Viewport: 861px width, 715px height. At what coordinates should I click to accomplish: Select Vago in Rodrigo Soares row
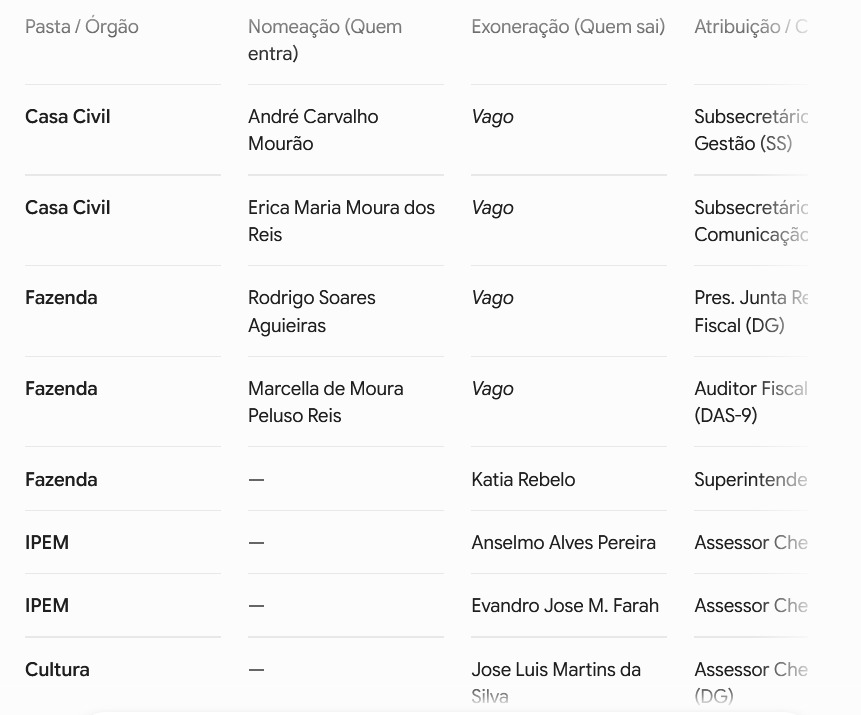(x=492, y=298)
